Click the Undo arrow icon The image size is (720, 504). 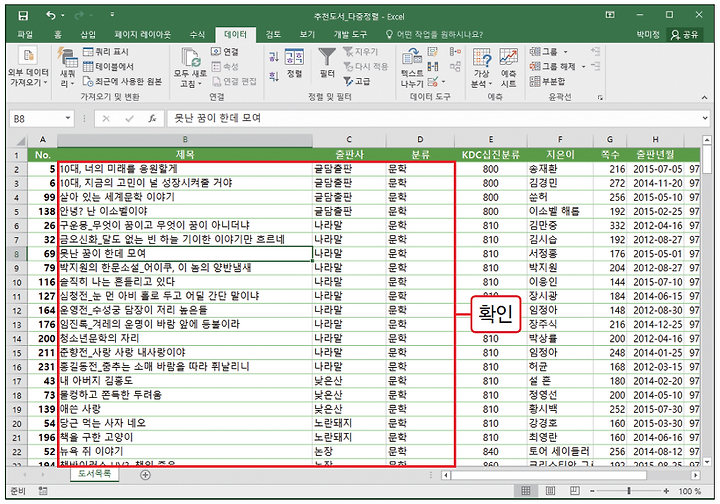51,16
